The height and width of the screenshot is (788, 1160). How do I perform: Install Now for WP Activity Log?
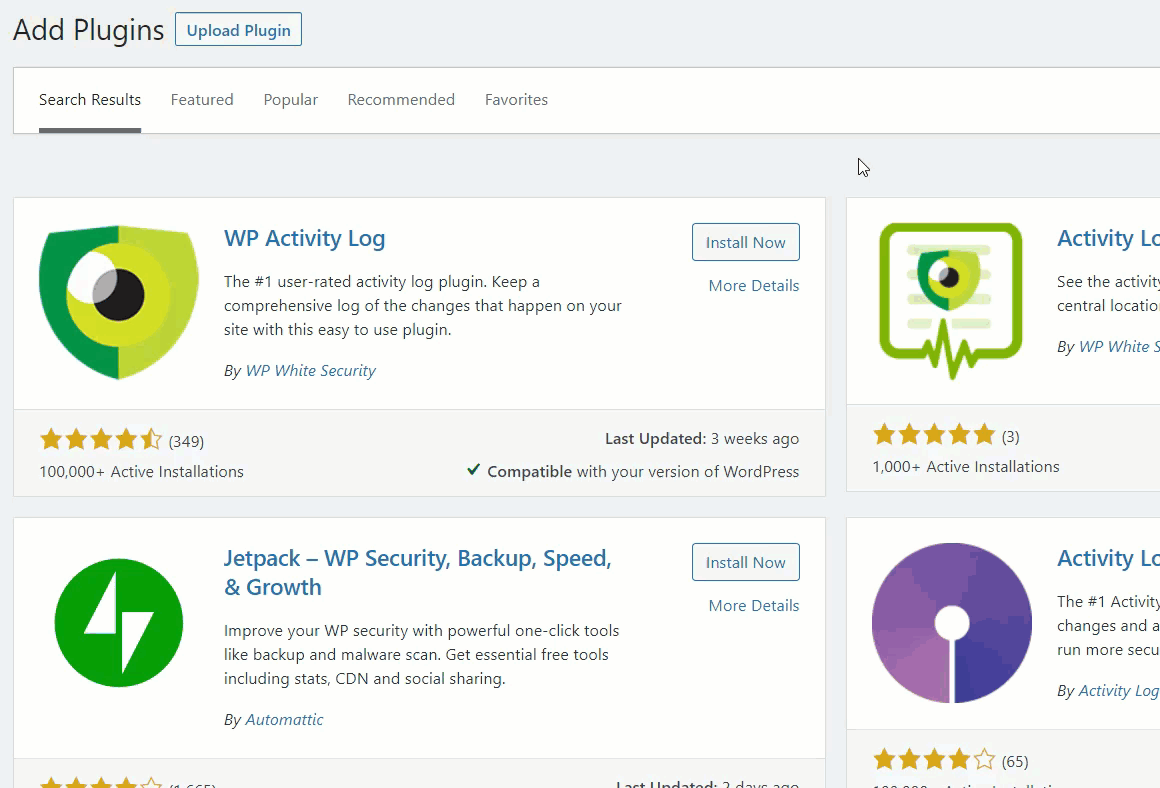coord(746,242)
